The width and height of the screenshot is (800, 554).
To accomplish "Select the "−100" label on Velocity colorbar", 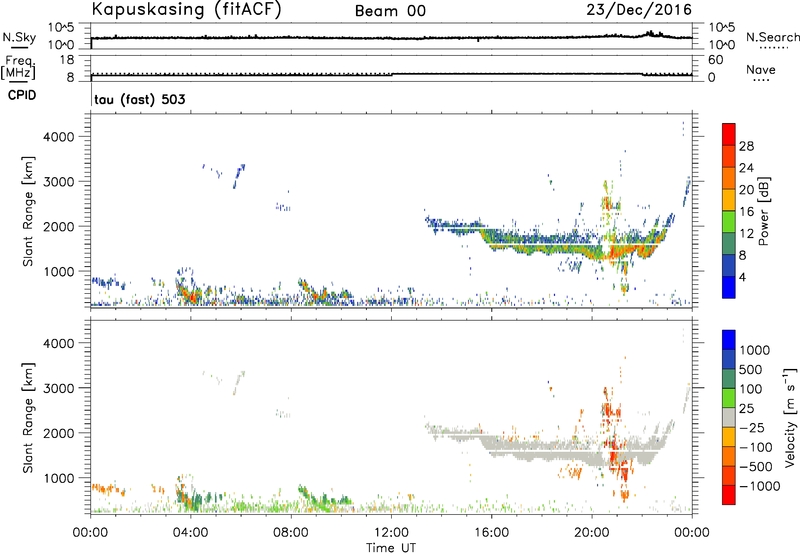I will point(756,447).
